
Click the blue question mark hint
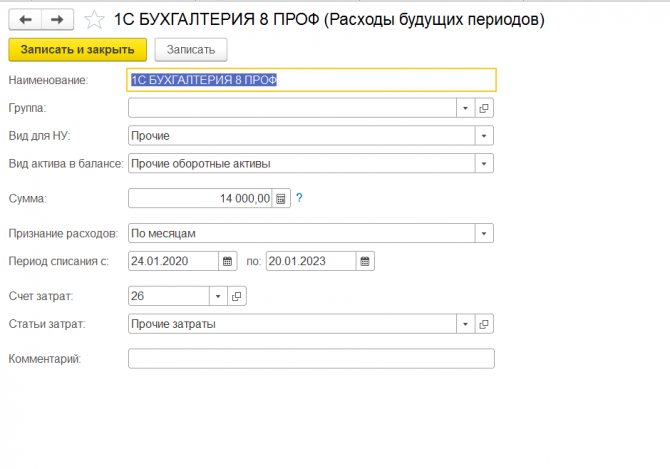(x=299, y=198)
